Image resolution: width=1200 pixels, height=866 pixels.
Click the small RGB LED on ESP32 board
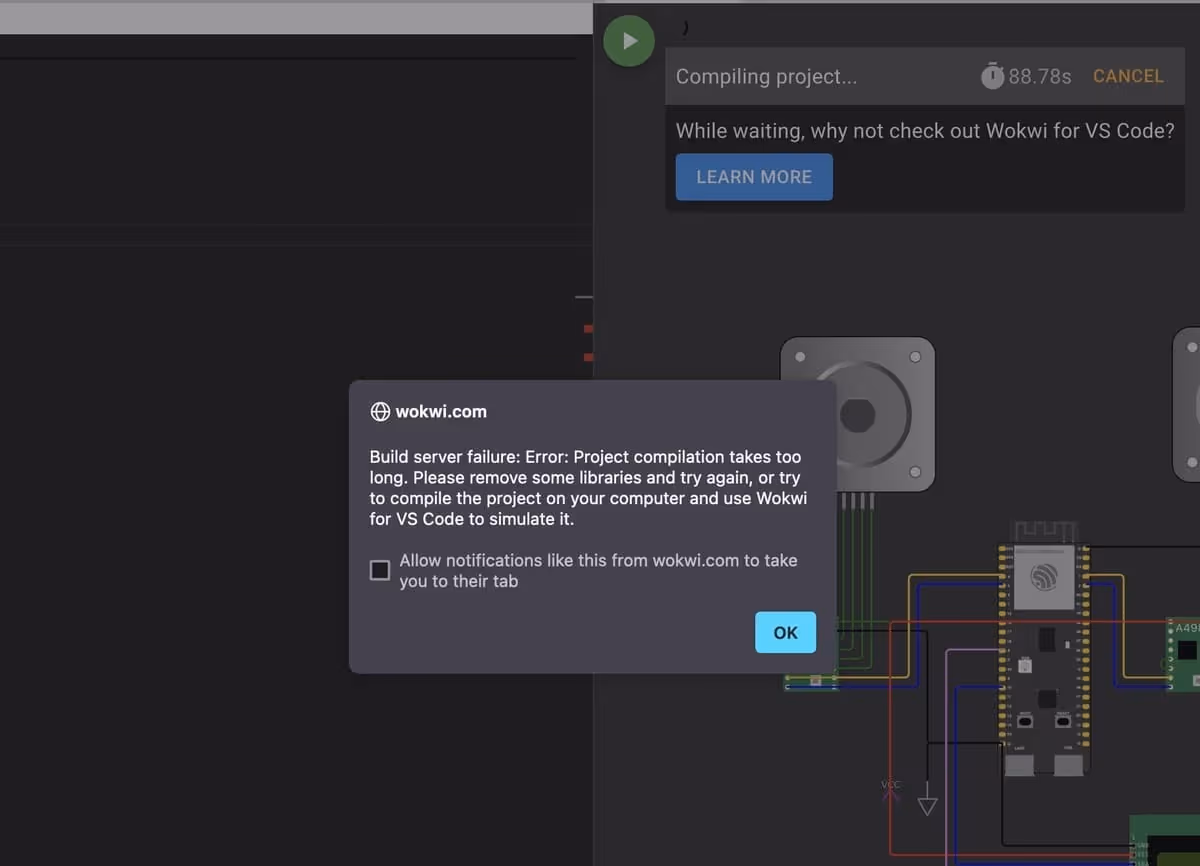tap(1025, 665)
